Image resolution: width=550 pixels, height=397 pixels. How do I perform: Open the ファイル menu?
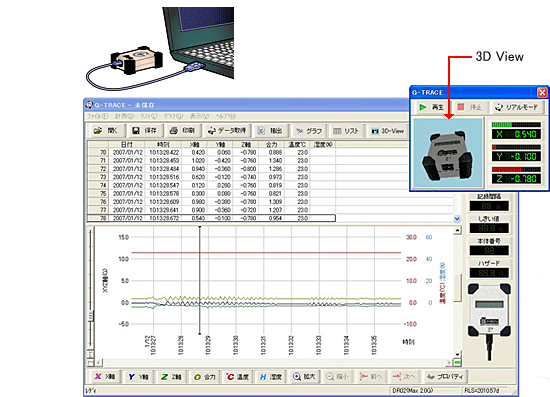point(97,116)
